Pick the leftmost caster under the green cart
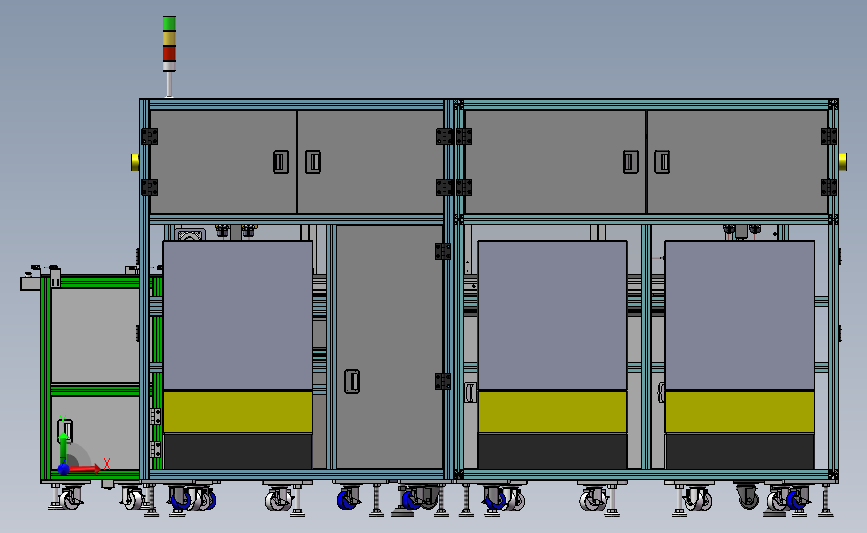Image resolution: width=867 pixels, height=533 pixels. (x=70, y=498)
